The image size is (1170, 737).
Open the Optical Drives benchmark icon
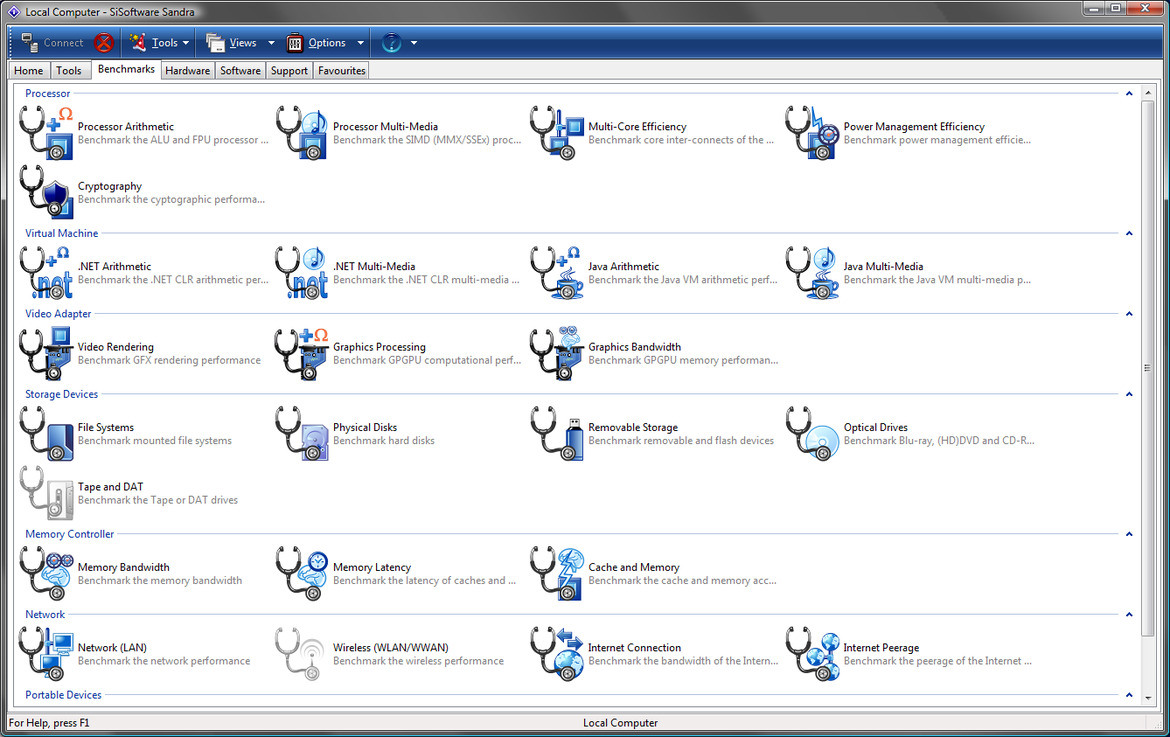pos(813,433)
